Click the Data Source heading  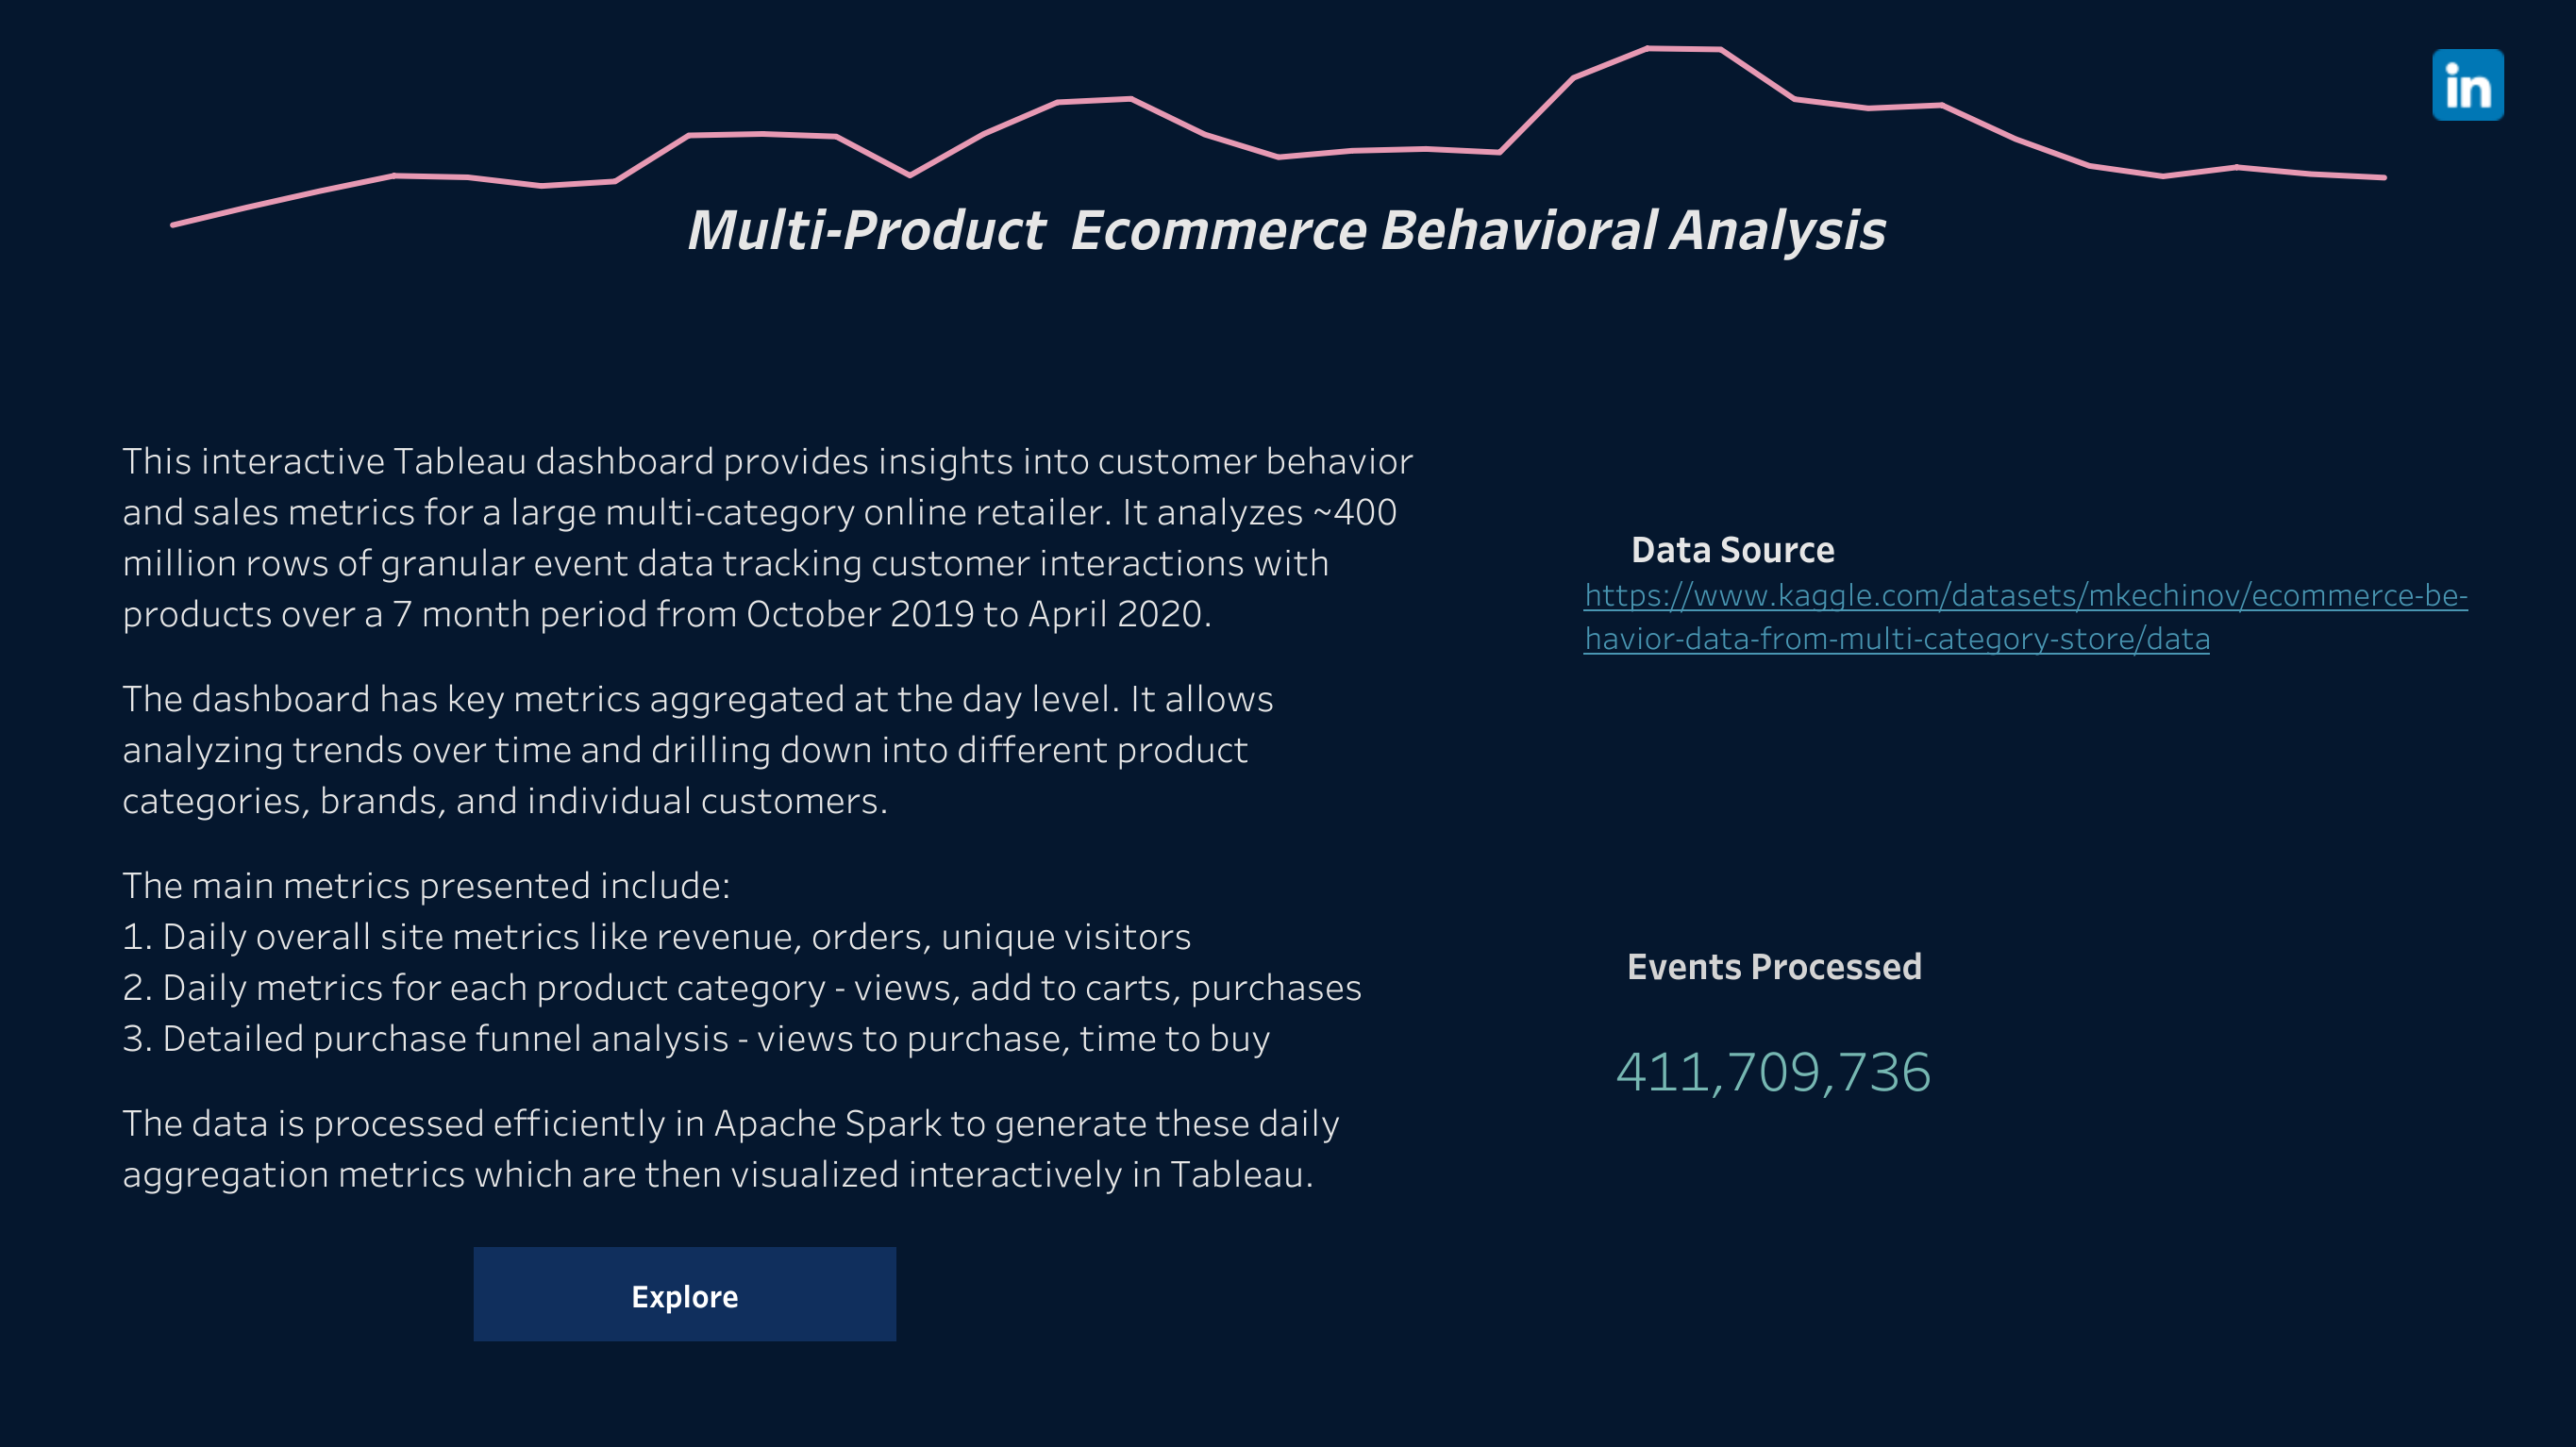tap(1732, 550)
